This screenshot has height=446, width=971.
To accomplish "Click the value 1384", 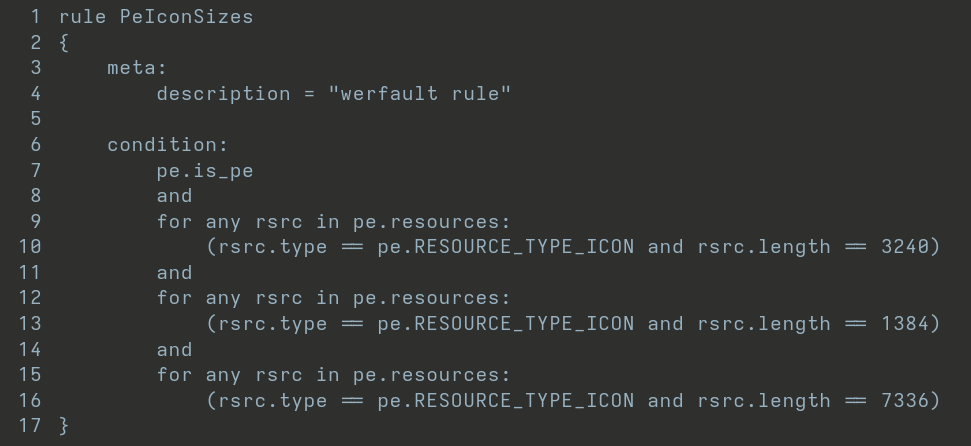I will click(x=905, y=324).
